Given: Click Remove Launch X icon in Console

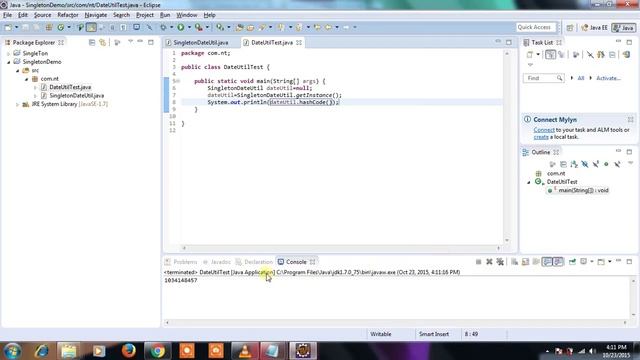Looking at the screenshot, I should click(x=489, y=262).
